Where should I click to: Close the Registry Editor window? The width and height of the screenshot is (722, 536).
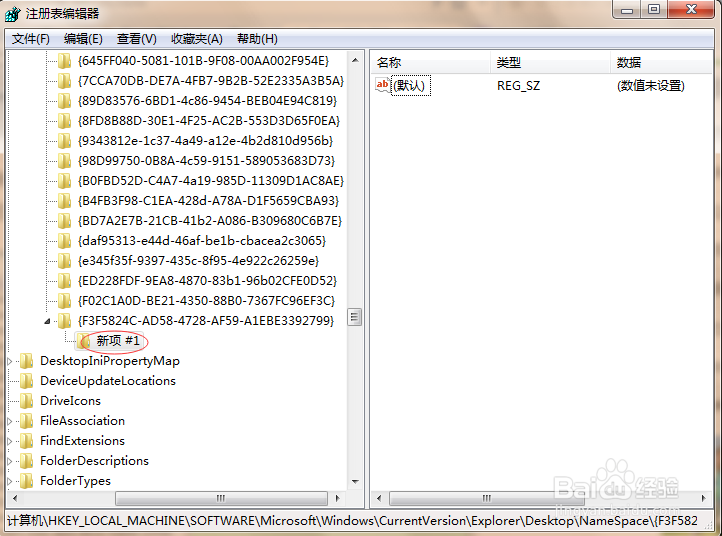point(691,10)
